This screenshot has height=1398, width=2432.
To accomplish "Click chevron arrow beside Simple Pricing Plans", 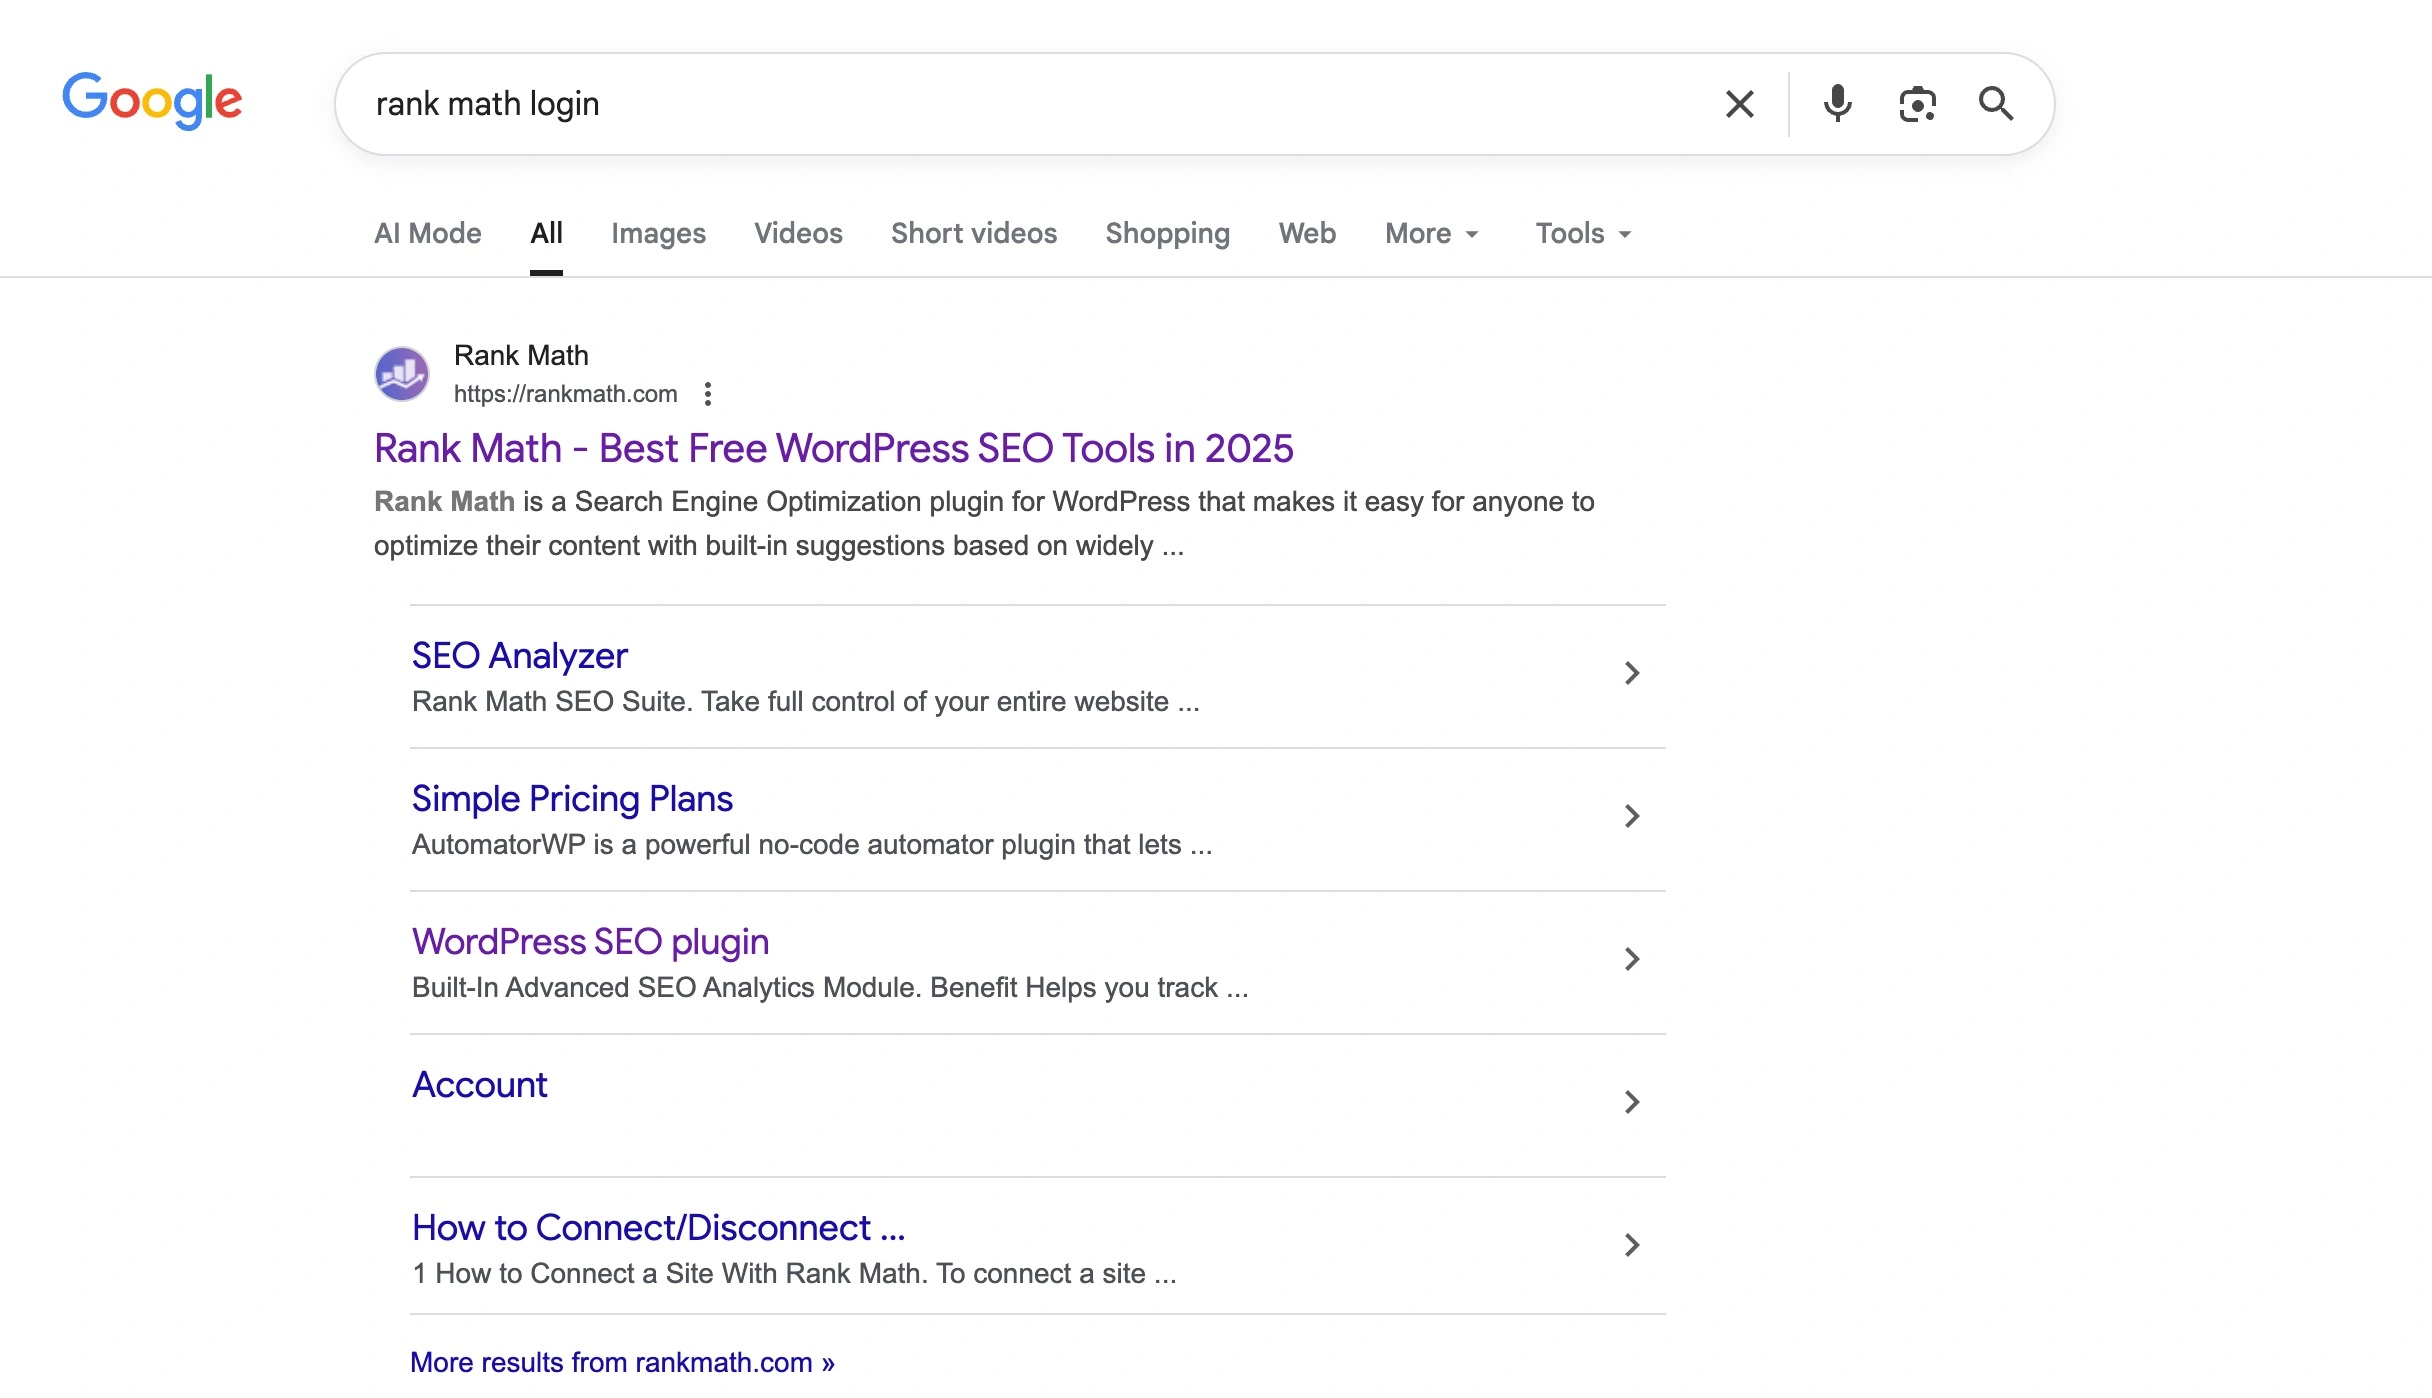I will [x=1632, y=817].
